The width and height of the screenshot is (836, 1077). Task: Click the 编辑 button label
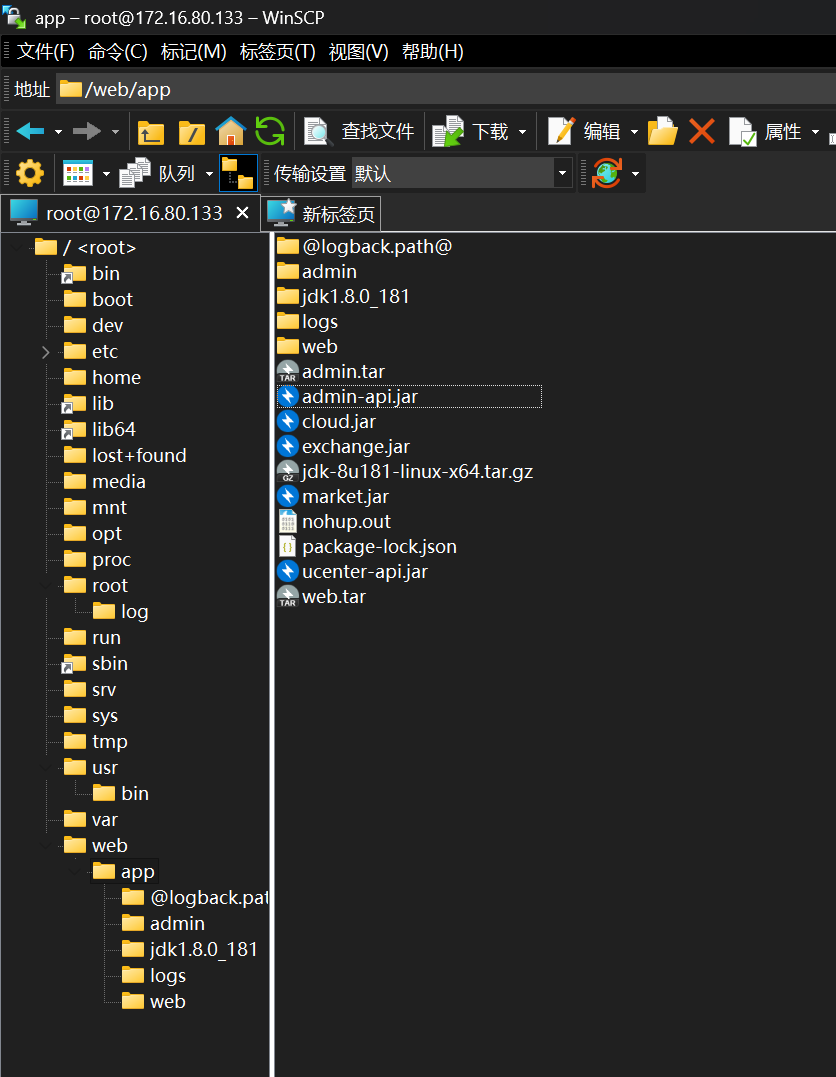(x=602, y=131)
